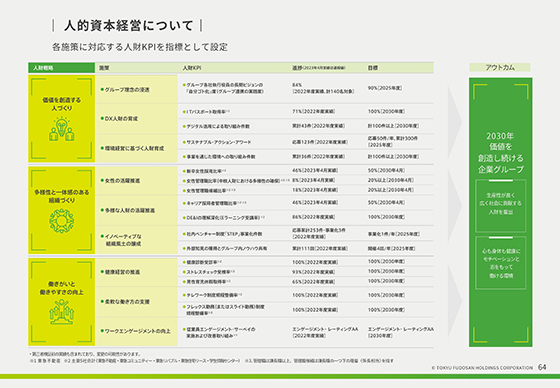Select the 累計36件 progress value

319,156
